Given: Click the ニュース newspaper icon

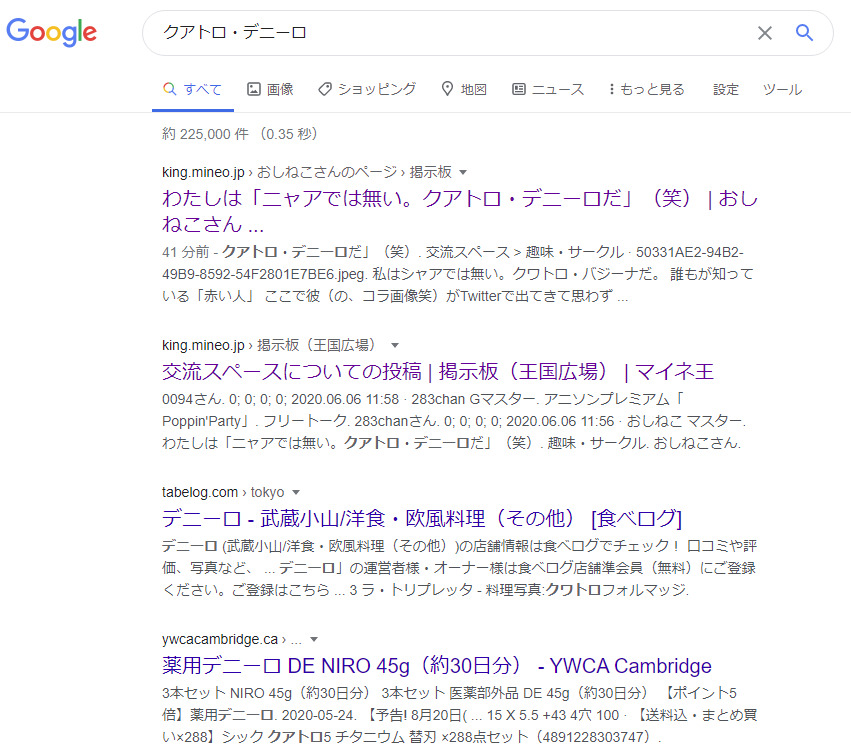Looking at the screenshot, I should pyautogui.click(x=519, y=89).
